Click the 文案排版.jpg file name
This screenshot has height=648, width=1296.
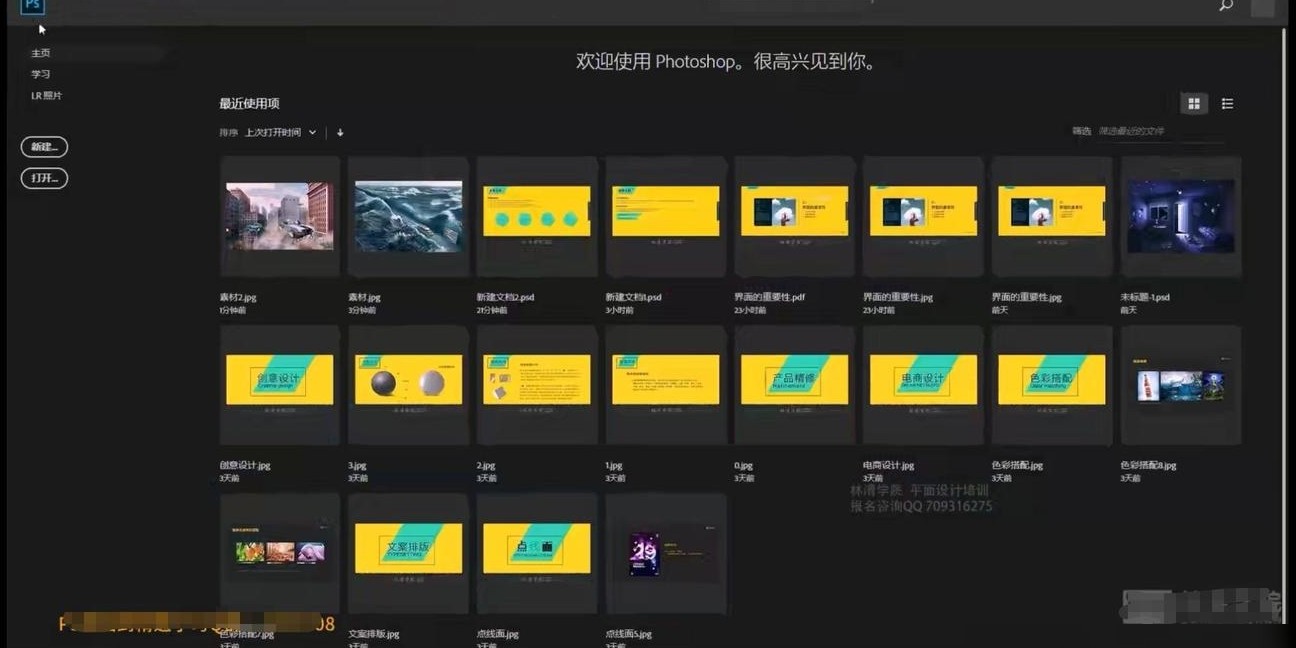(x=374, y=634)
